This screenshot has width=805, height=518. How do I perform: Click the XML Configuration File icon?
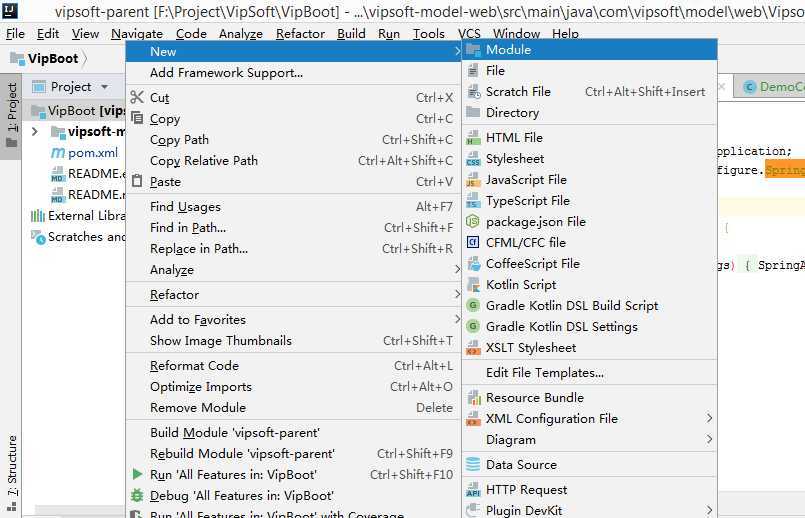click(473, 418)
